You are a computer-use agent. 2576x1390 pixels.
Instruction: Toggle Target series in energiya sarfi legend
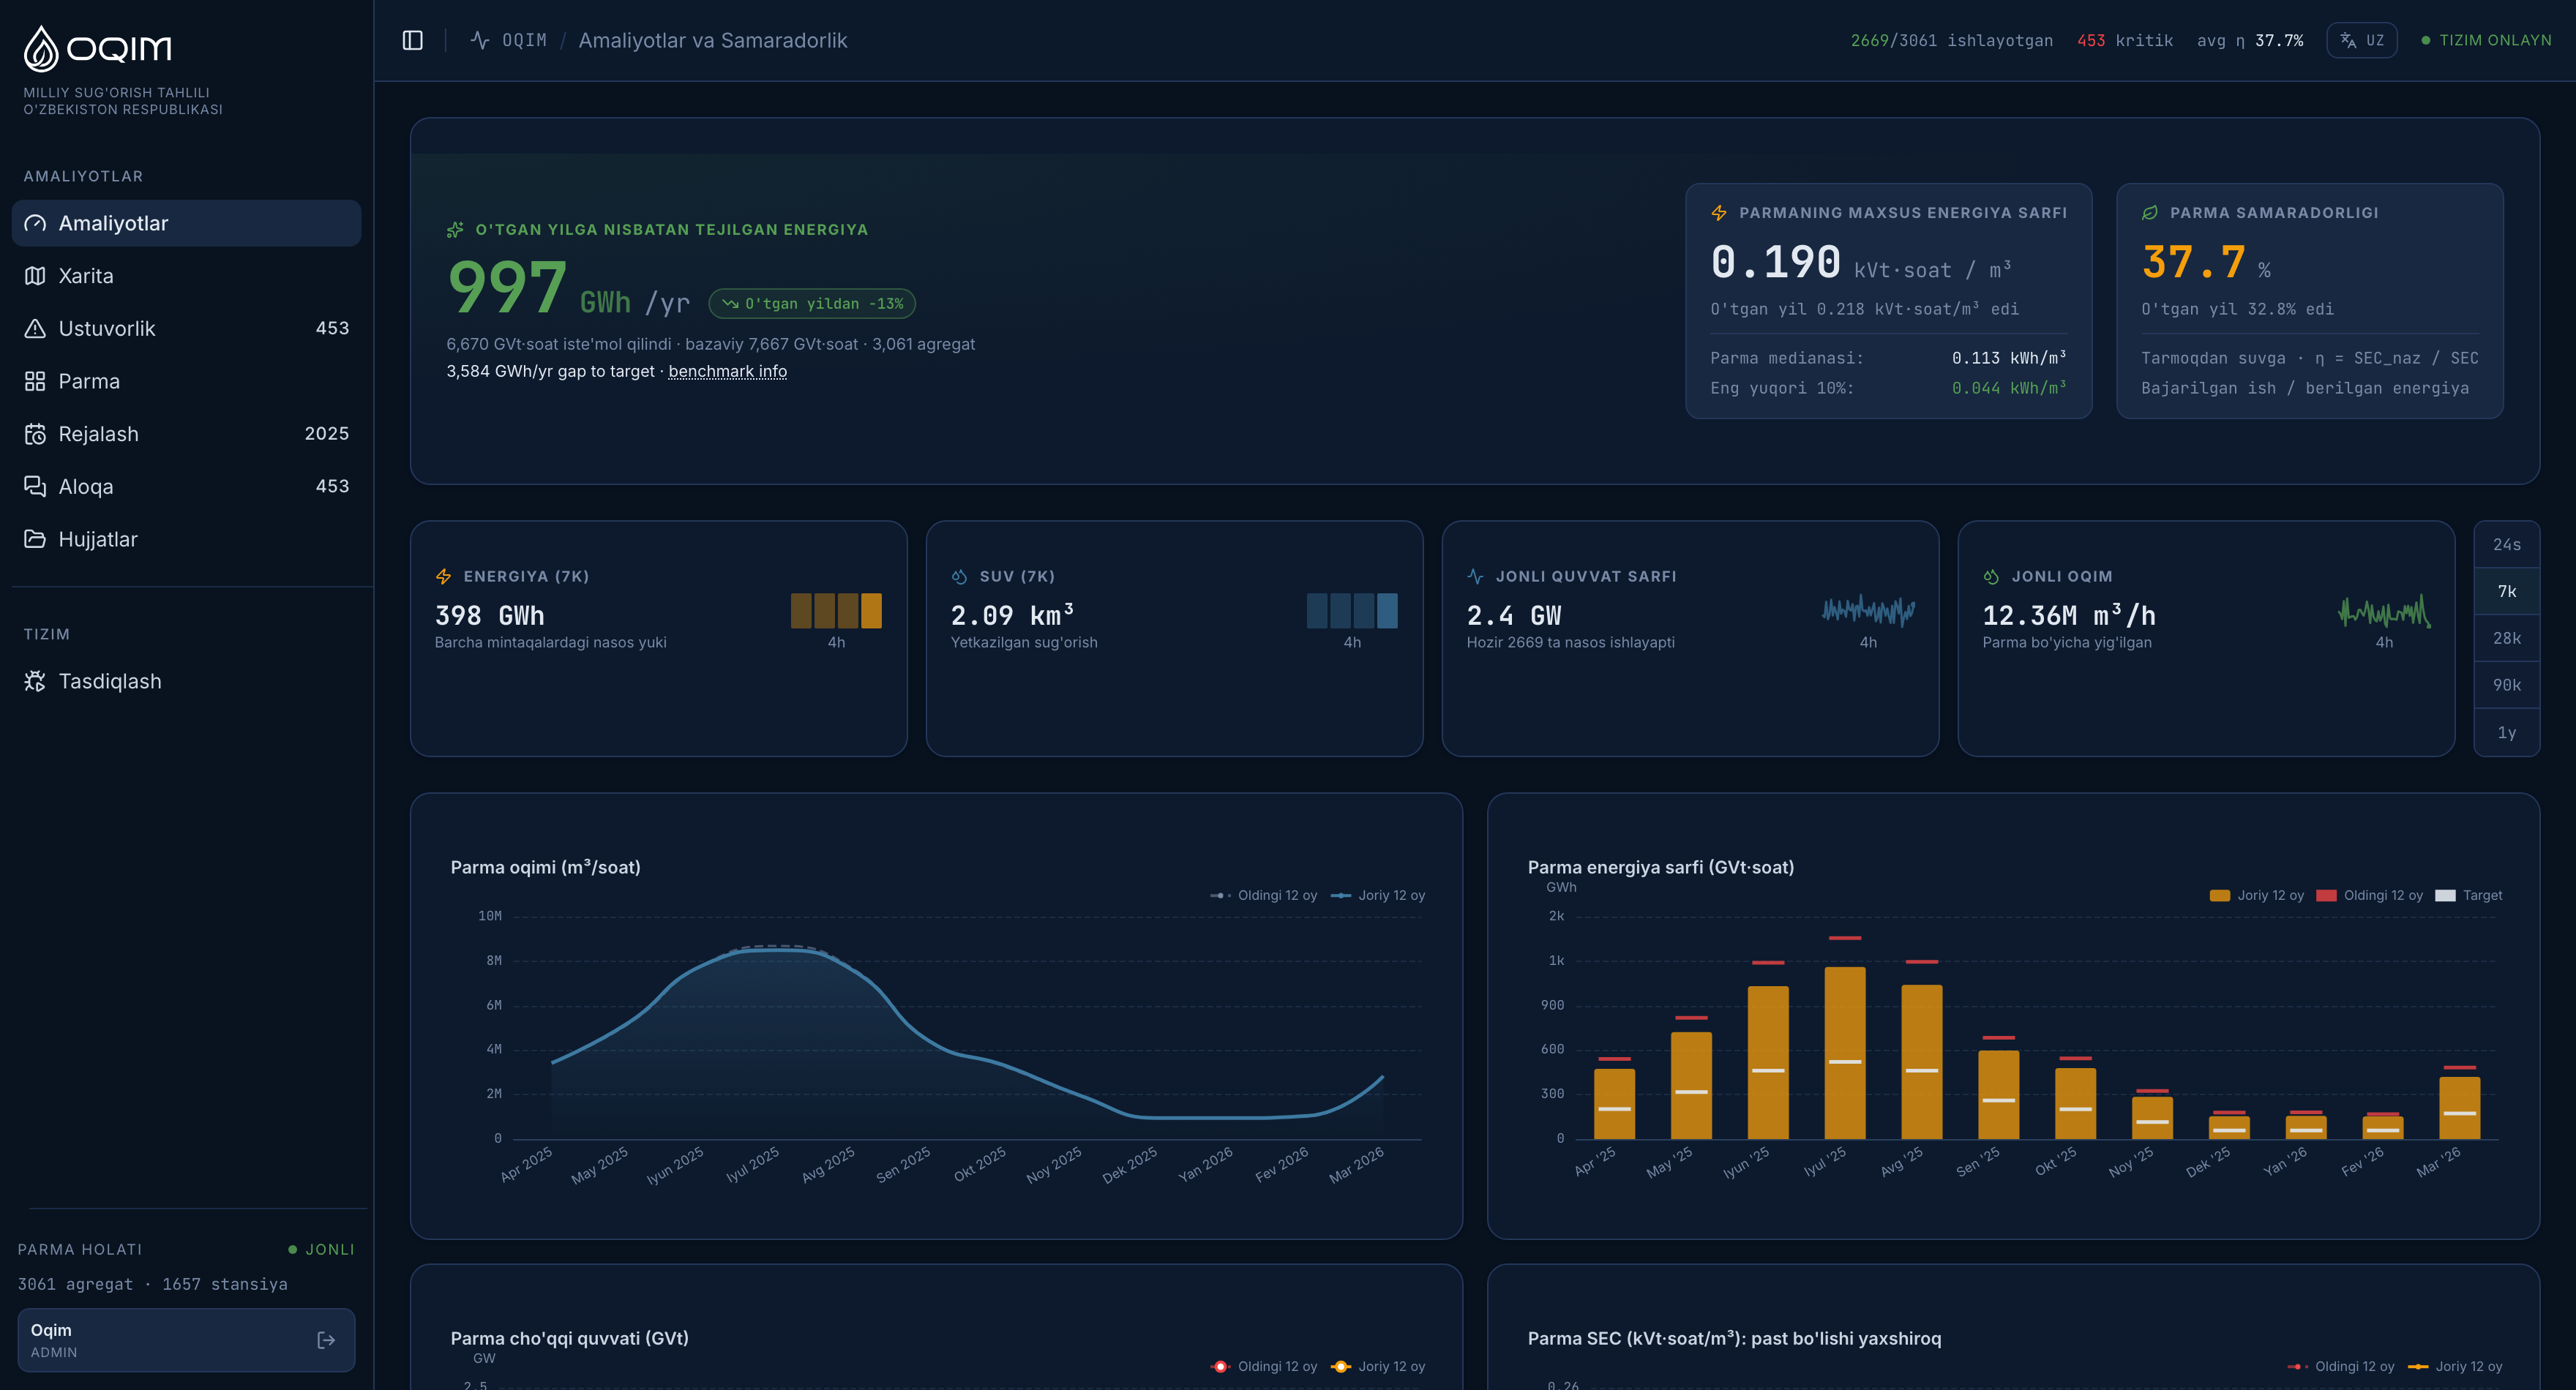pos(2468,895)
